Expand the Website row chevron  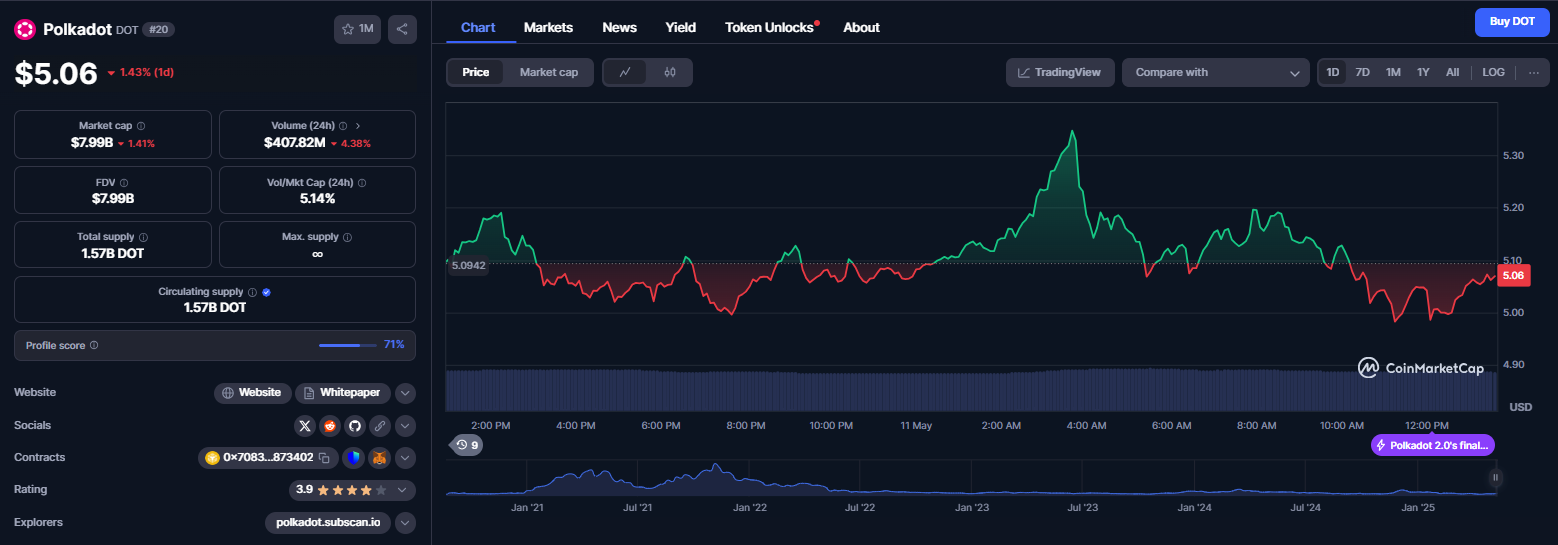pyautogui.click(x=405, y=393)
